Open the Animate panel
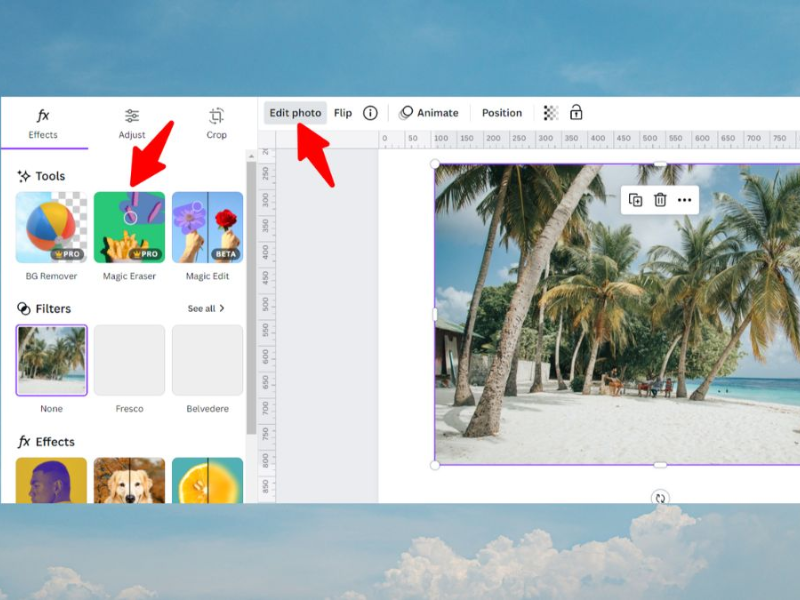The height and width of the screenshot is (600, 800). tap(429, 112)
